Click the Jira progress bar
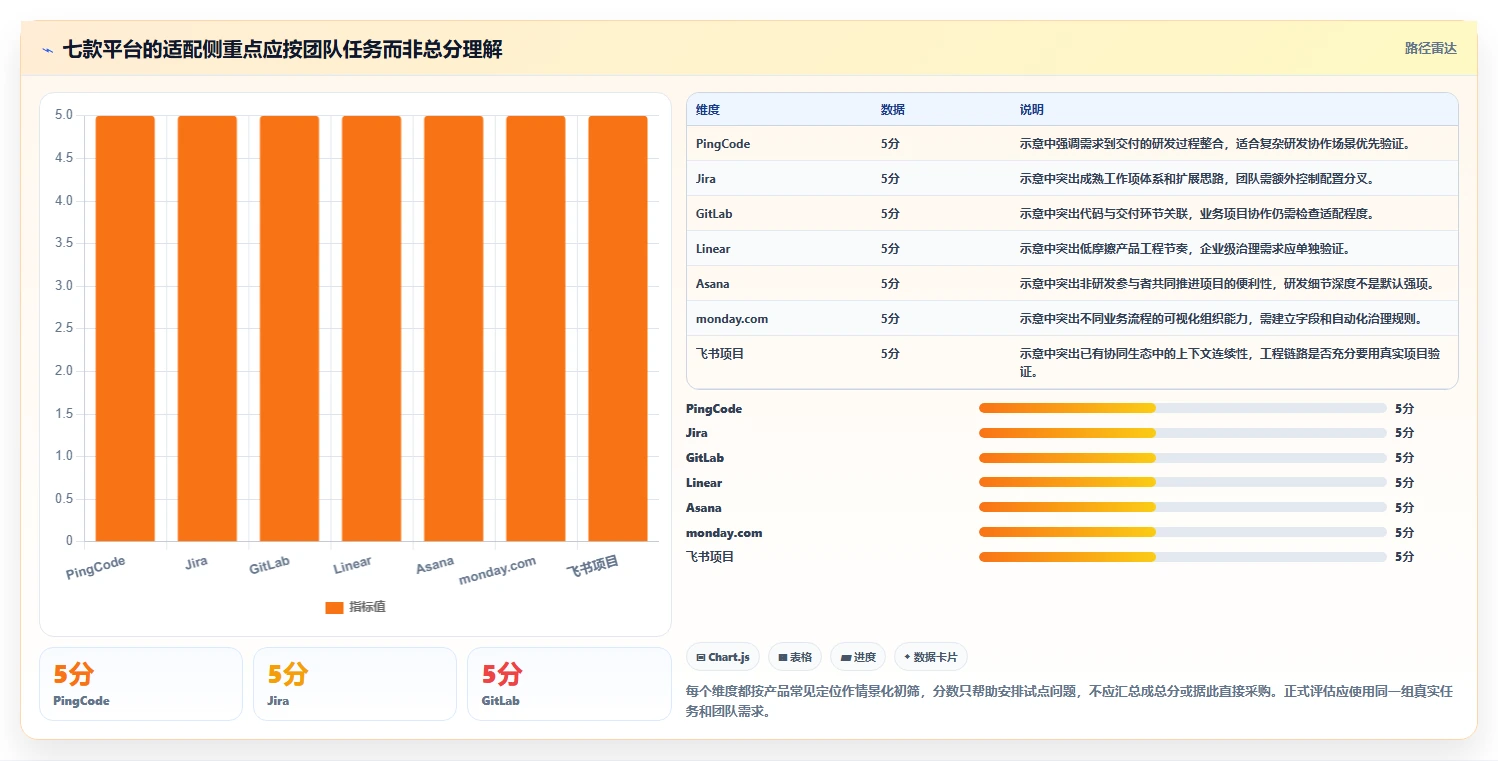 click(x=1183, y=433)
